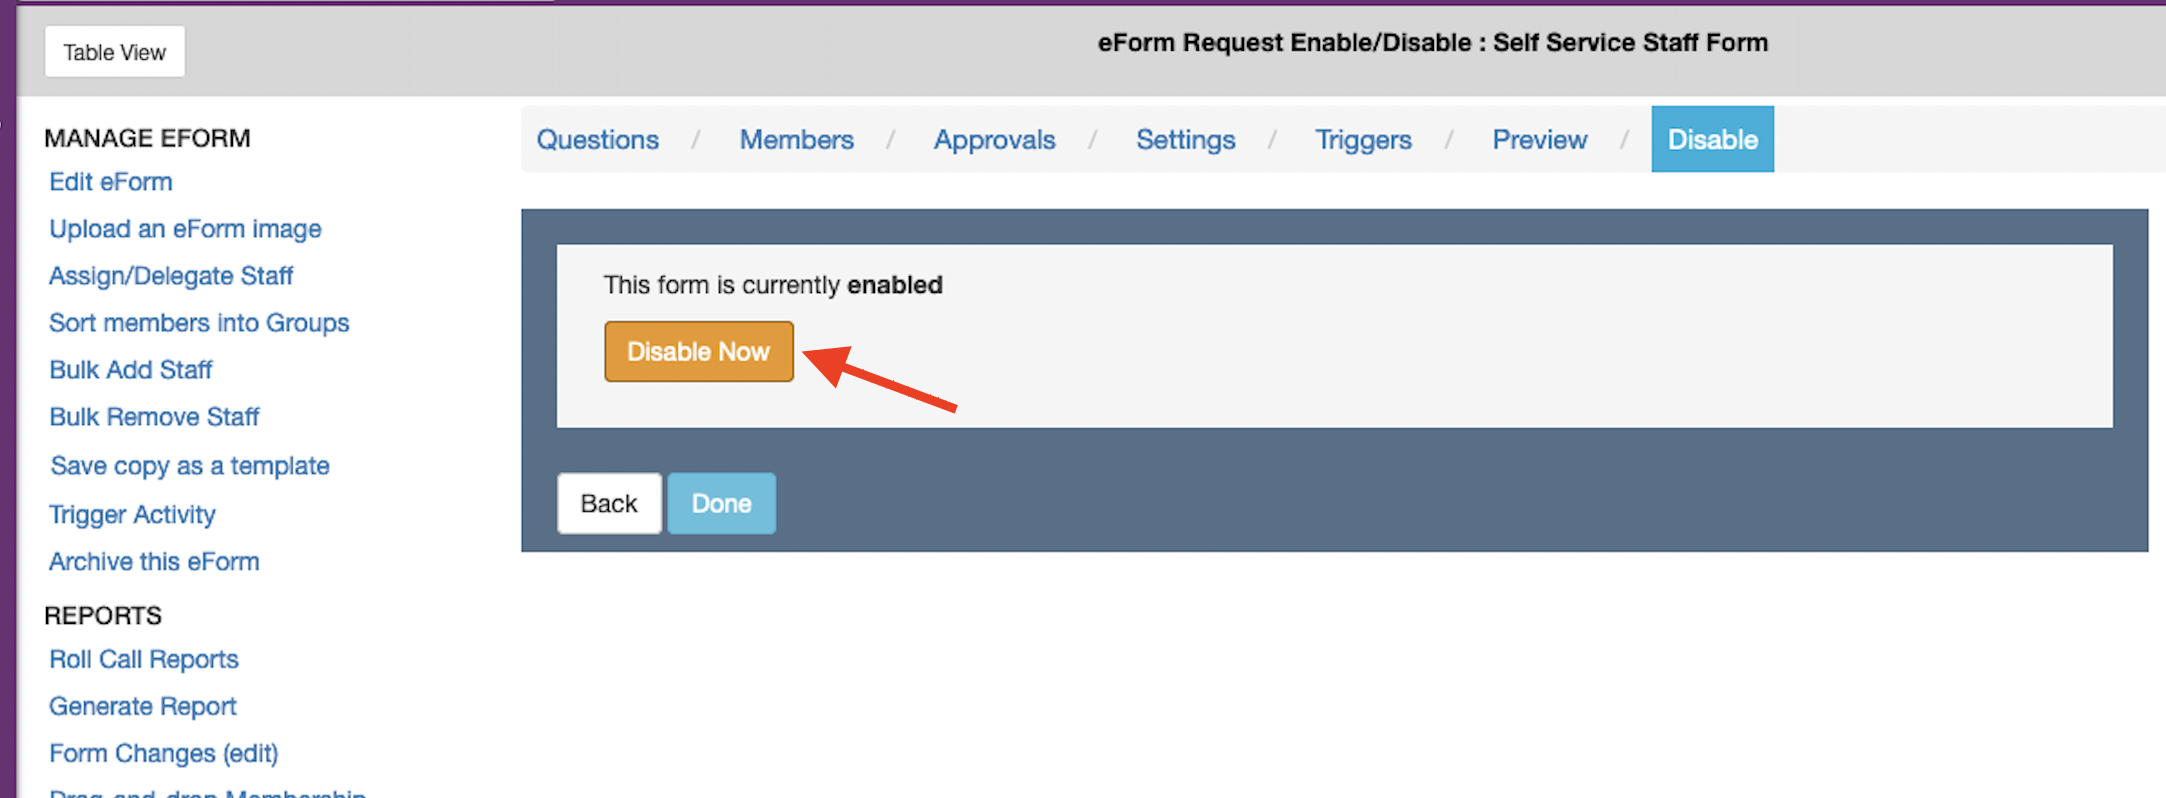2166x798 pixels.
Task: Open Roll Call Reports link
Action: [x=144, y=660]
